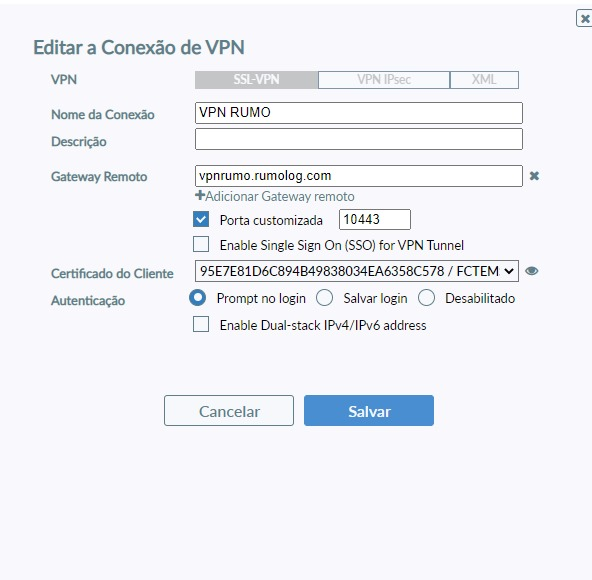The width and height of the screenshot is (592, 580).
Task: Switch to the VPN IPsec tab
Action: pyautogui.click(x=384, y=80)
